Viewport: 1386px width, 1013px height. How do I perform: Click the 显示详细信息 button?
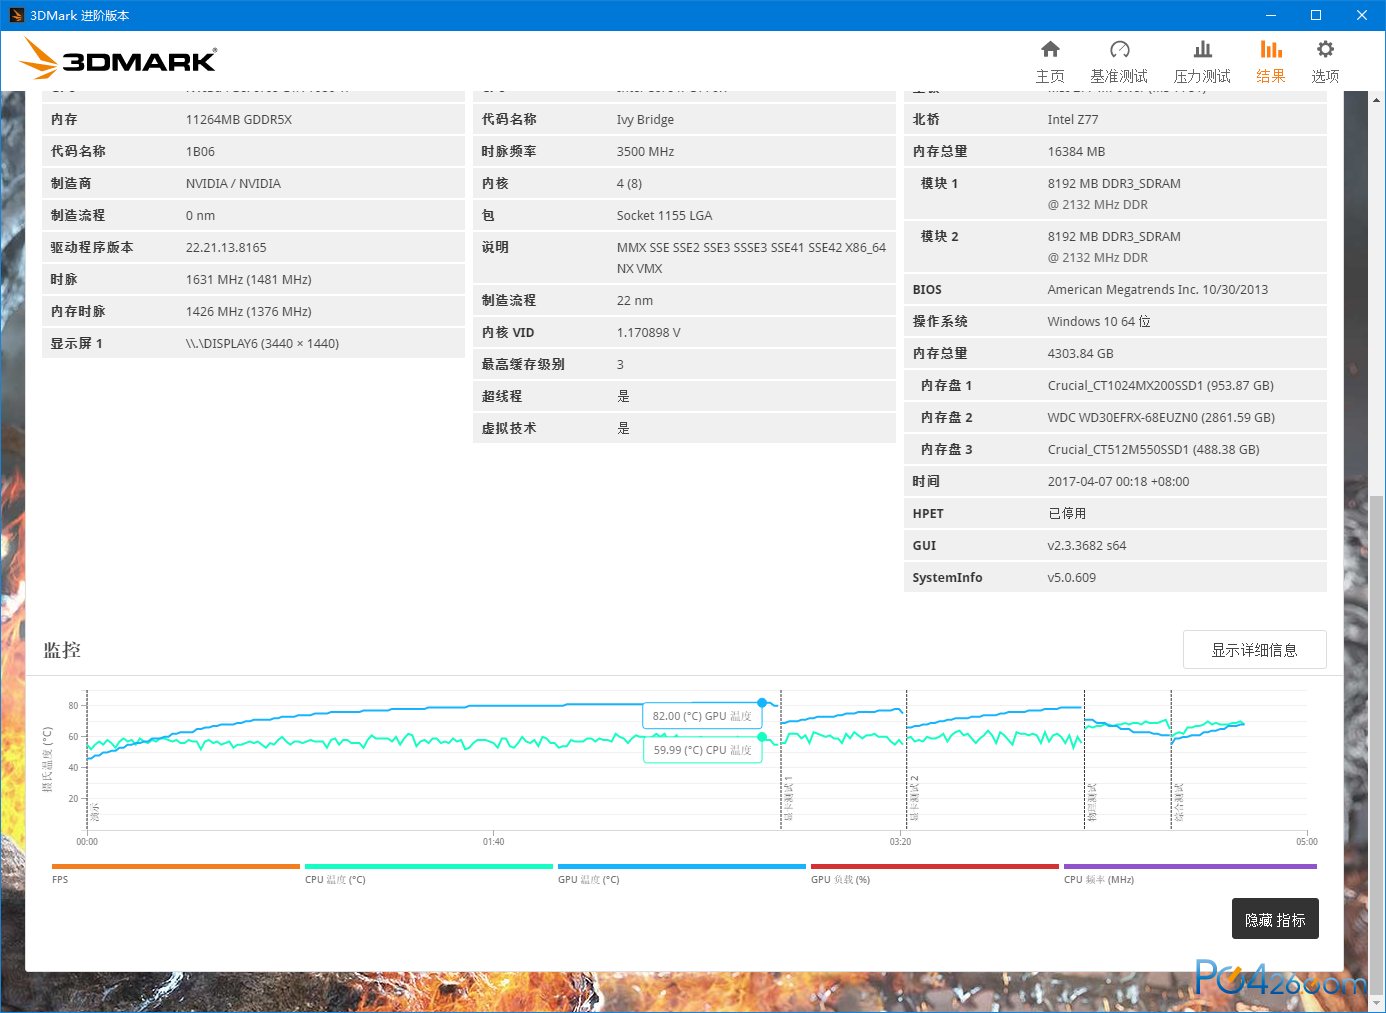(1255, 650)
